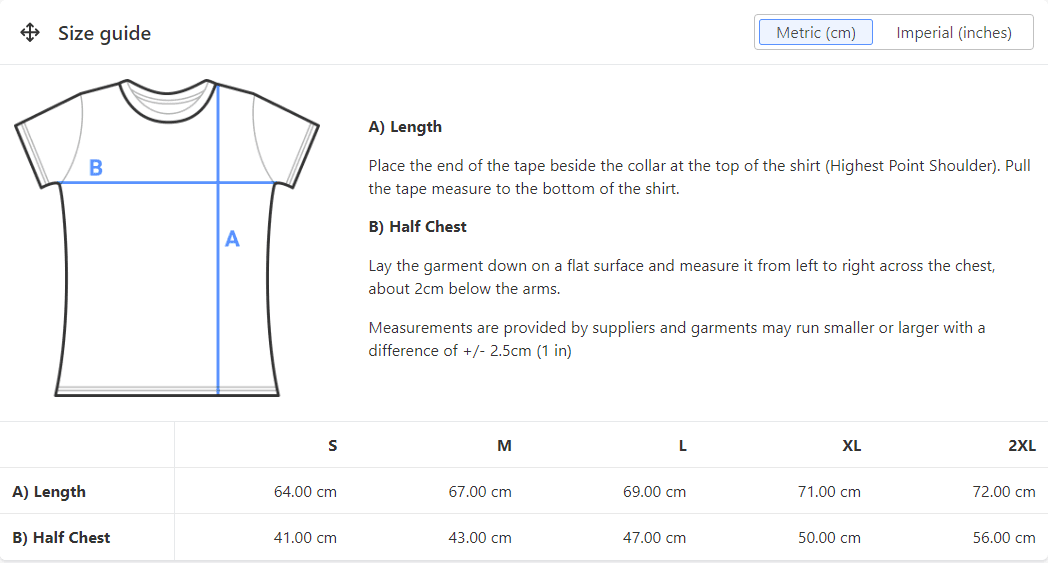Select the 2XL size column header
This screenshot has height=563, width=1048.
(1021, 446)
